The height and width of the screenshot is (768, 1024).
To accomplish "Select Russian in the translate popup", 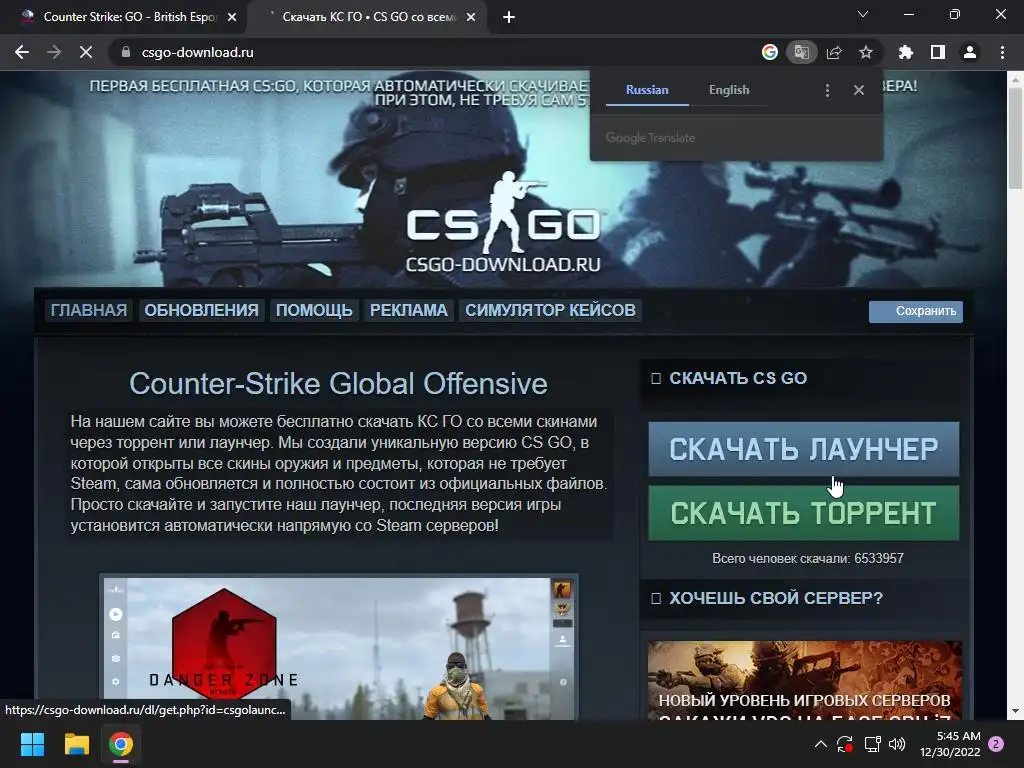I will point(647,90).
